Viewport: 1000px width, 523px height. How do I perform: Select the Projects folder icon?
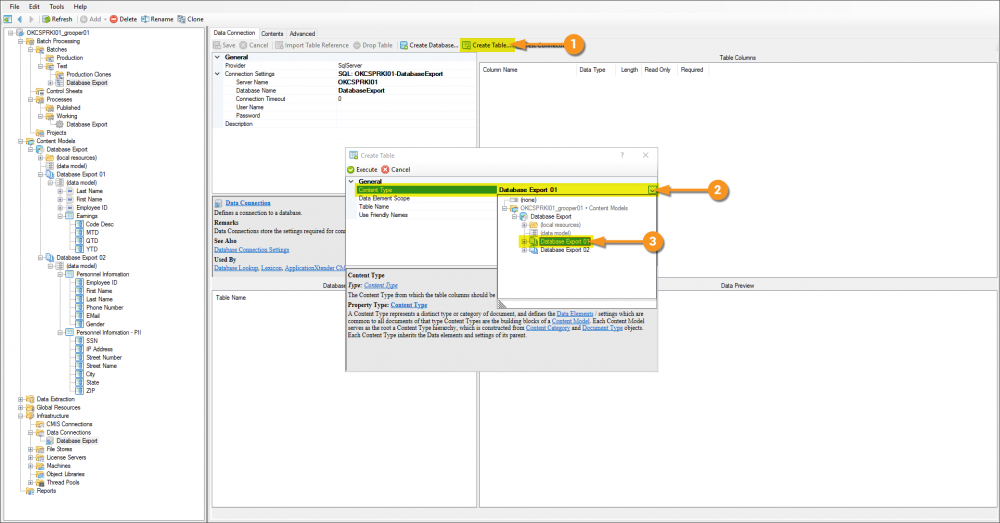click(40, 133)
